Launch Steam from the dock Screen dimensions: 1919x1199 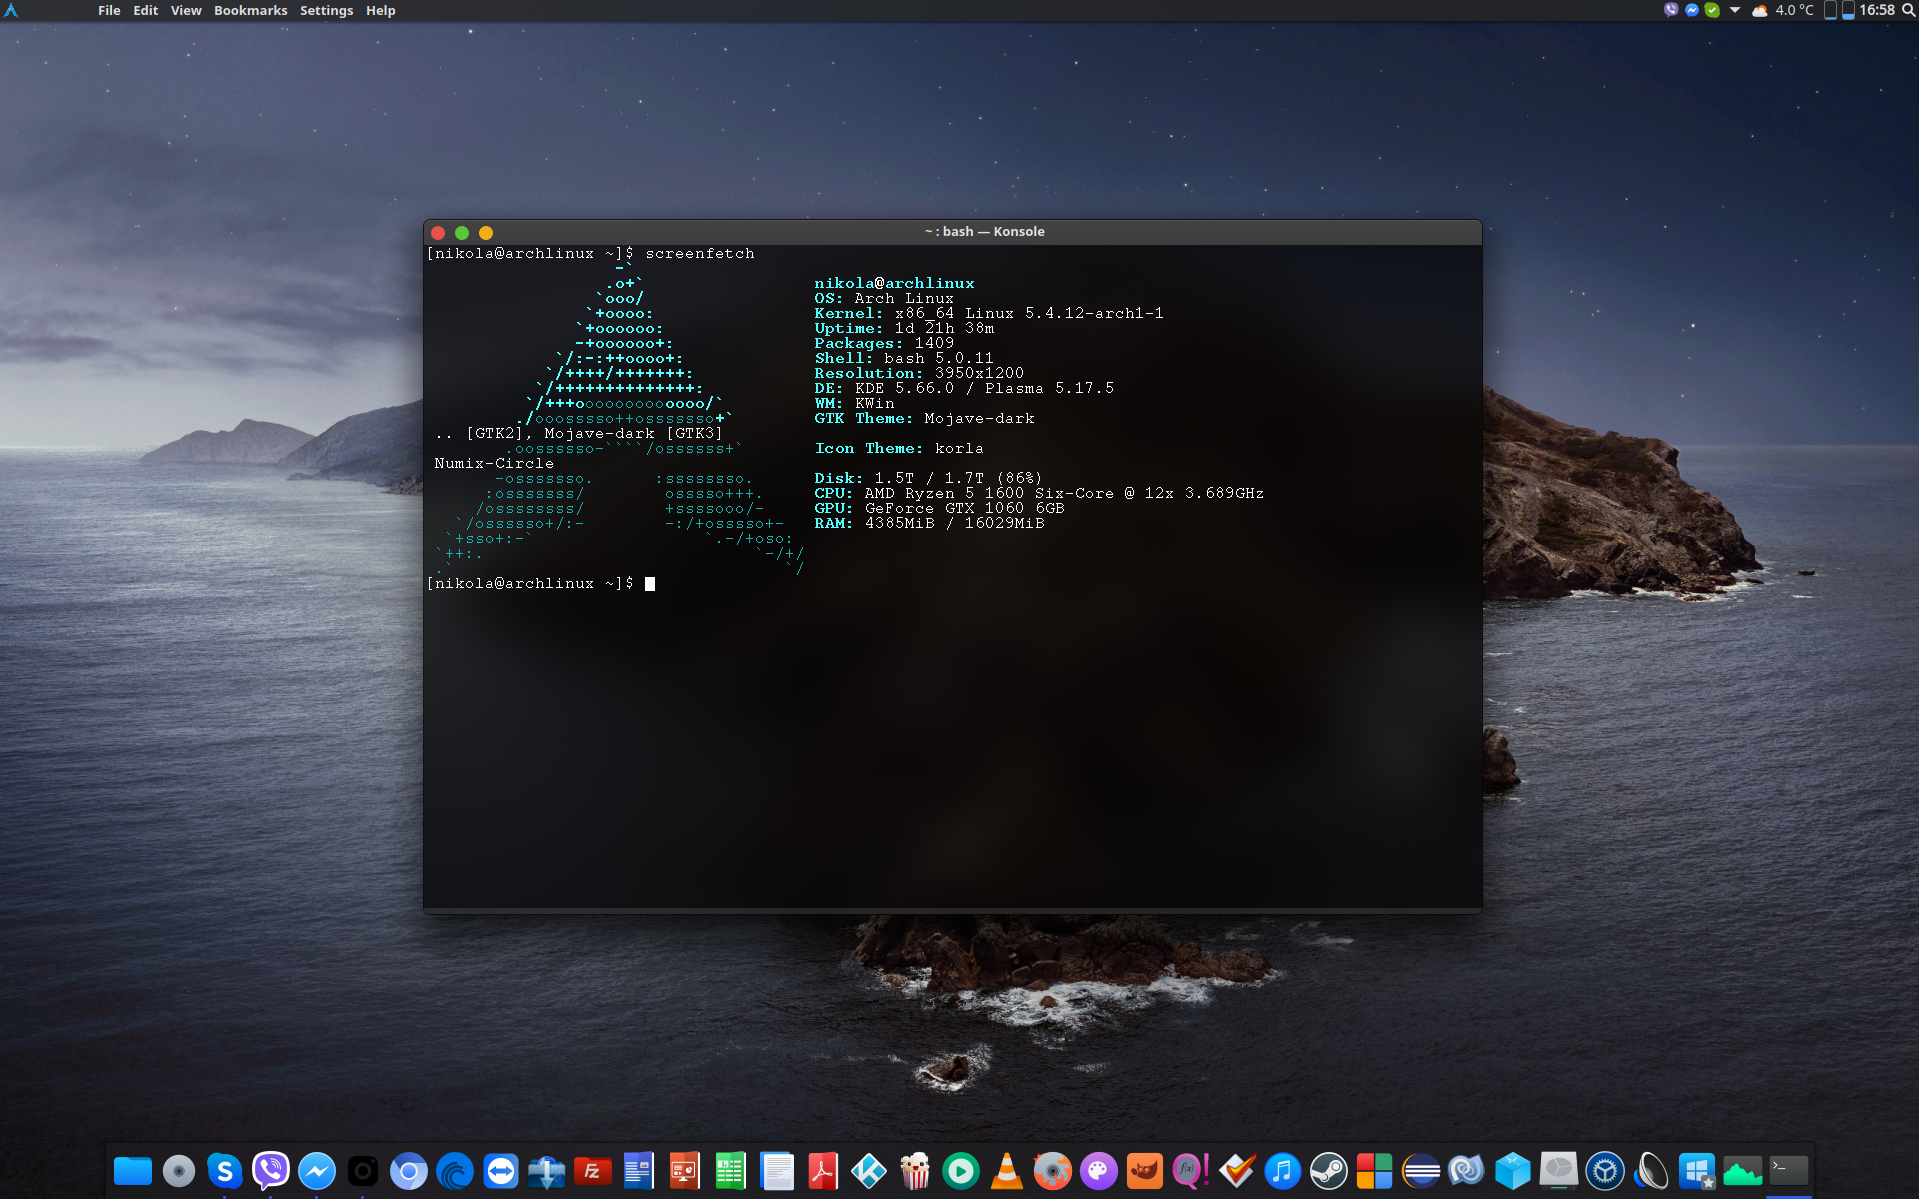(1329, 1171)
